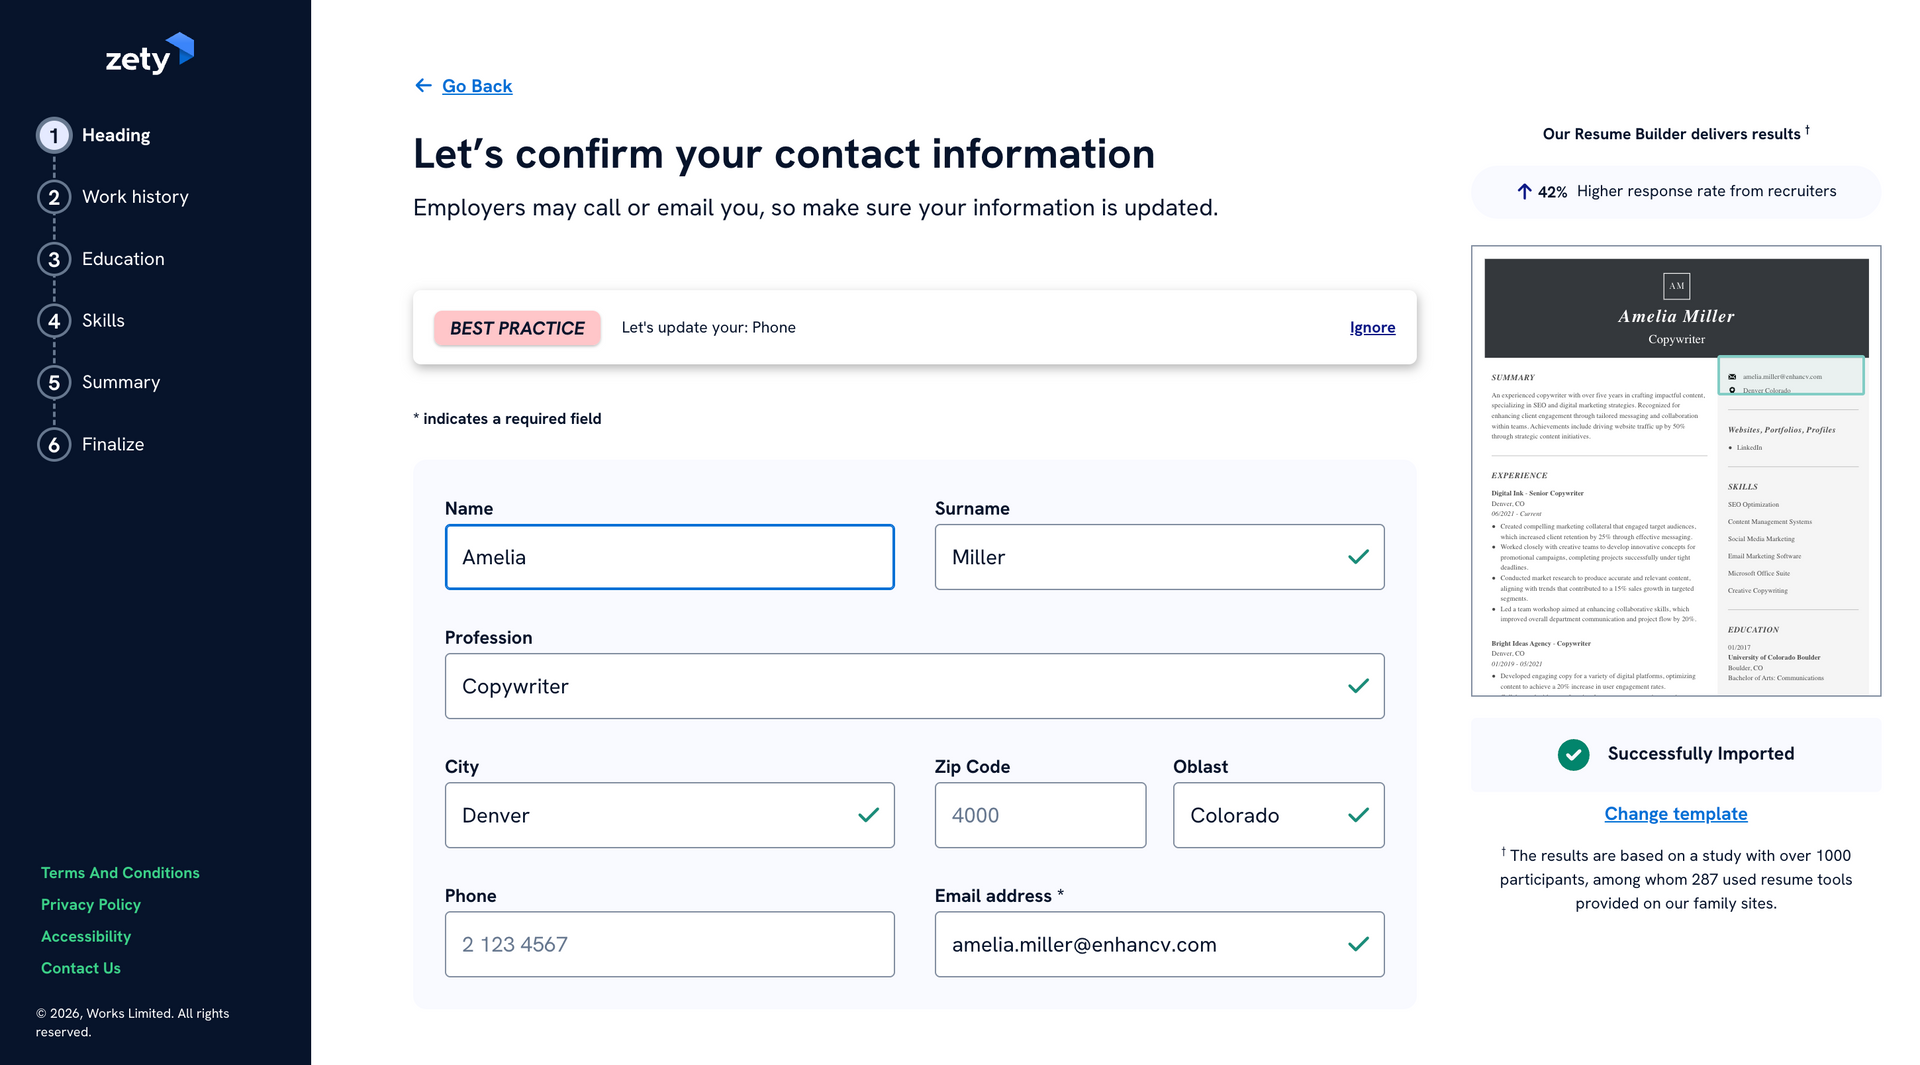Click green Successfully Imported check icon

1573,754
